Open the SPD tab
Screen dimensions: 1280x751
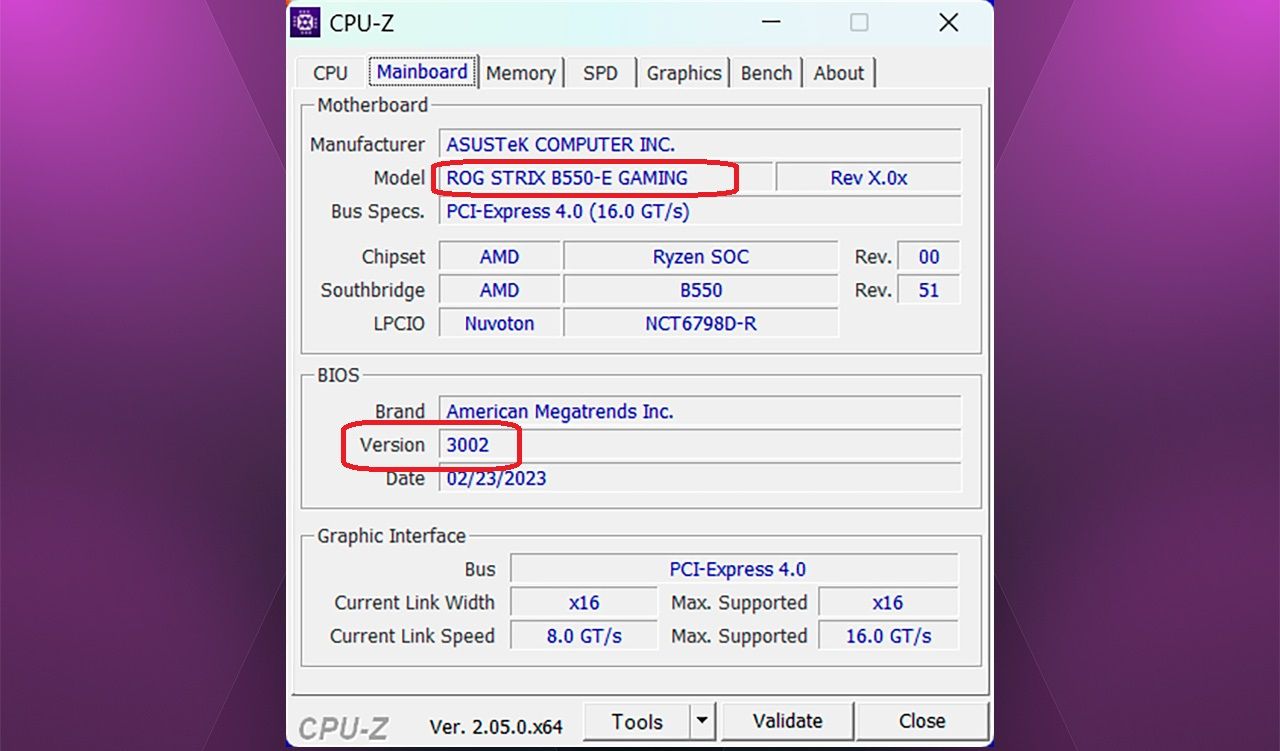tap(600, 73)
